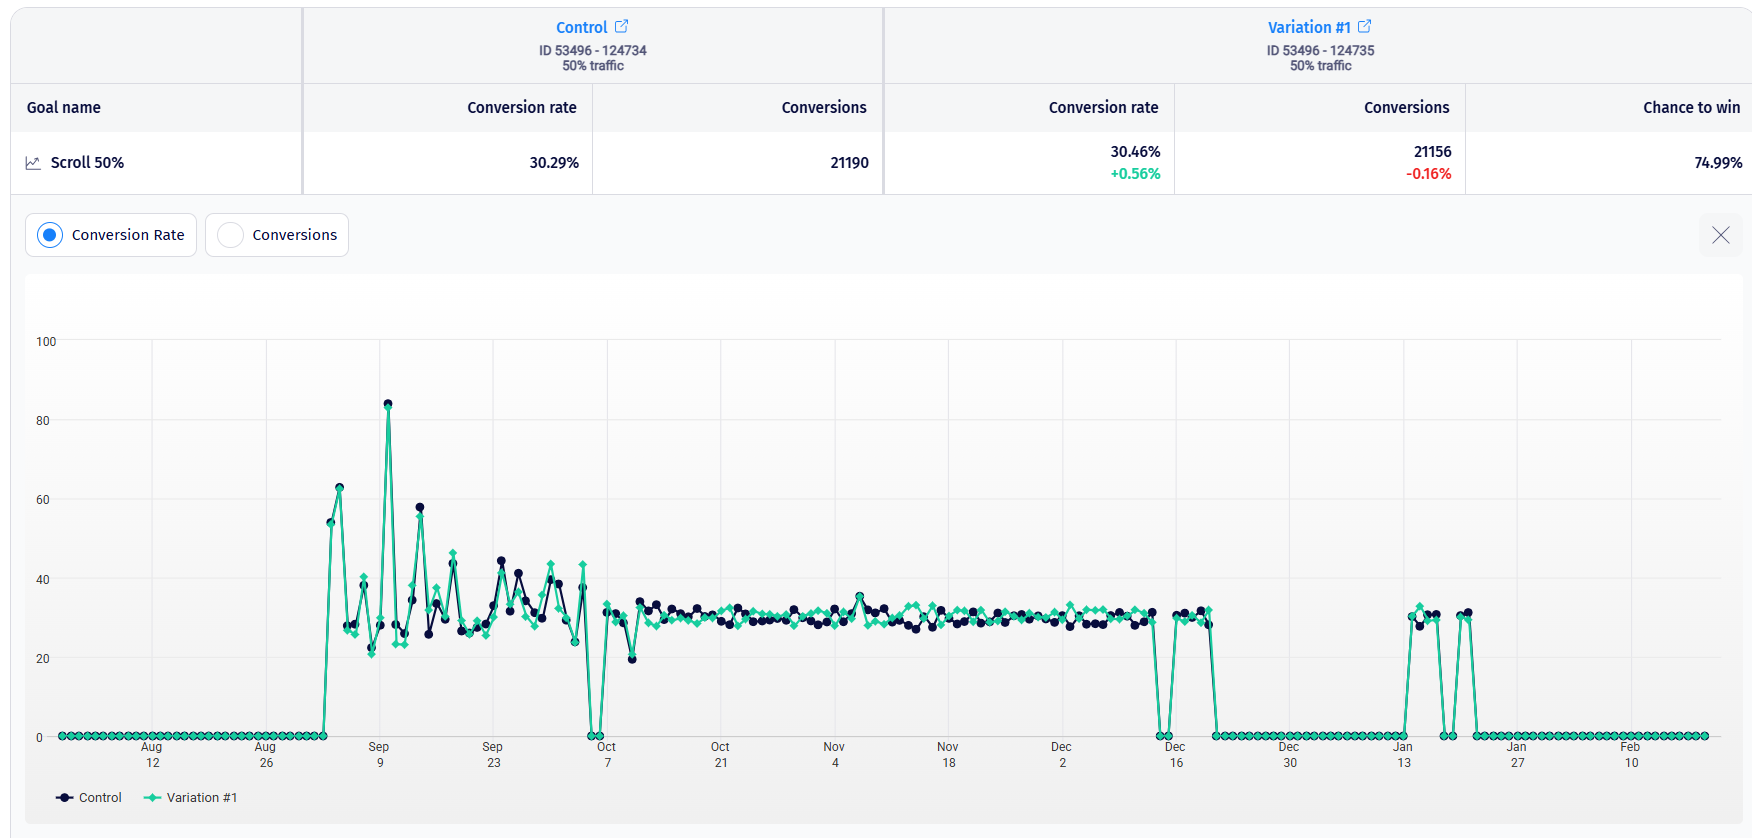
Task: Toggle Control series in chart legend
Action: [89, 797]
